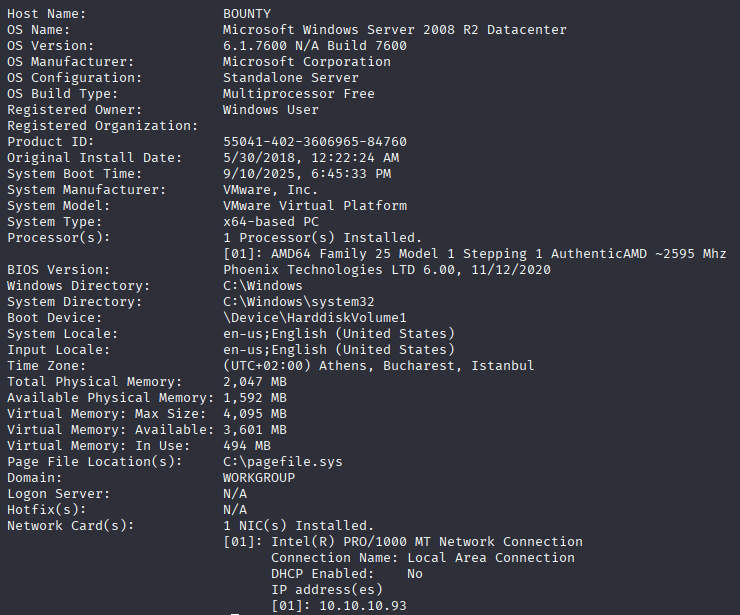
Task: Click the AMD64 processor description line
Action: pos(475,254)
